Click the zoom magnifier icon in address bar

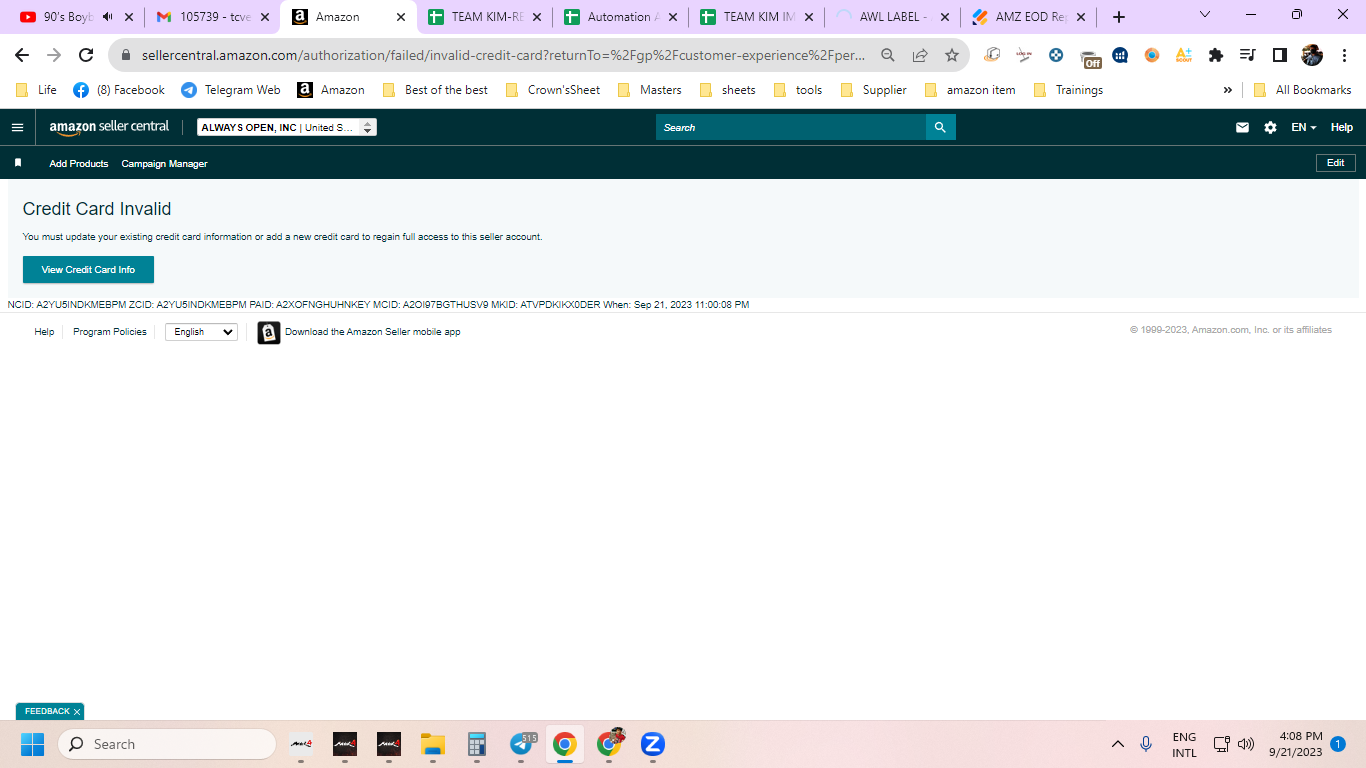click(888, 55)
